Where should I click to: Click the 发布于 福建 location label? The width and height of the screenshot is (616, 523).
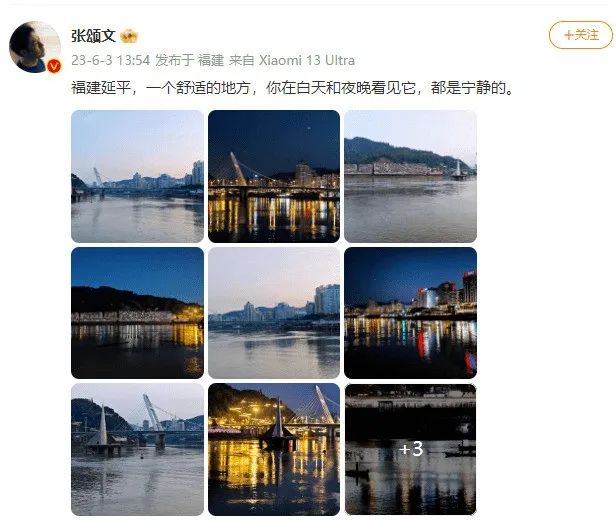pos(189,60)
